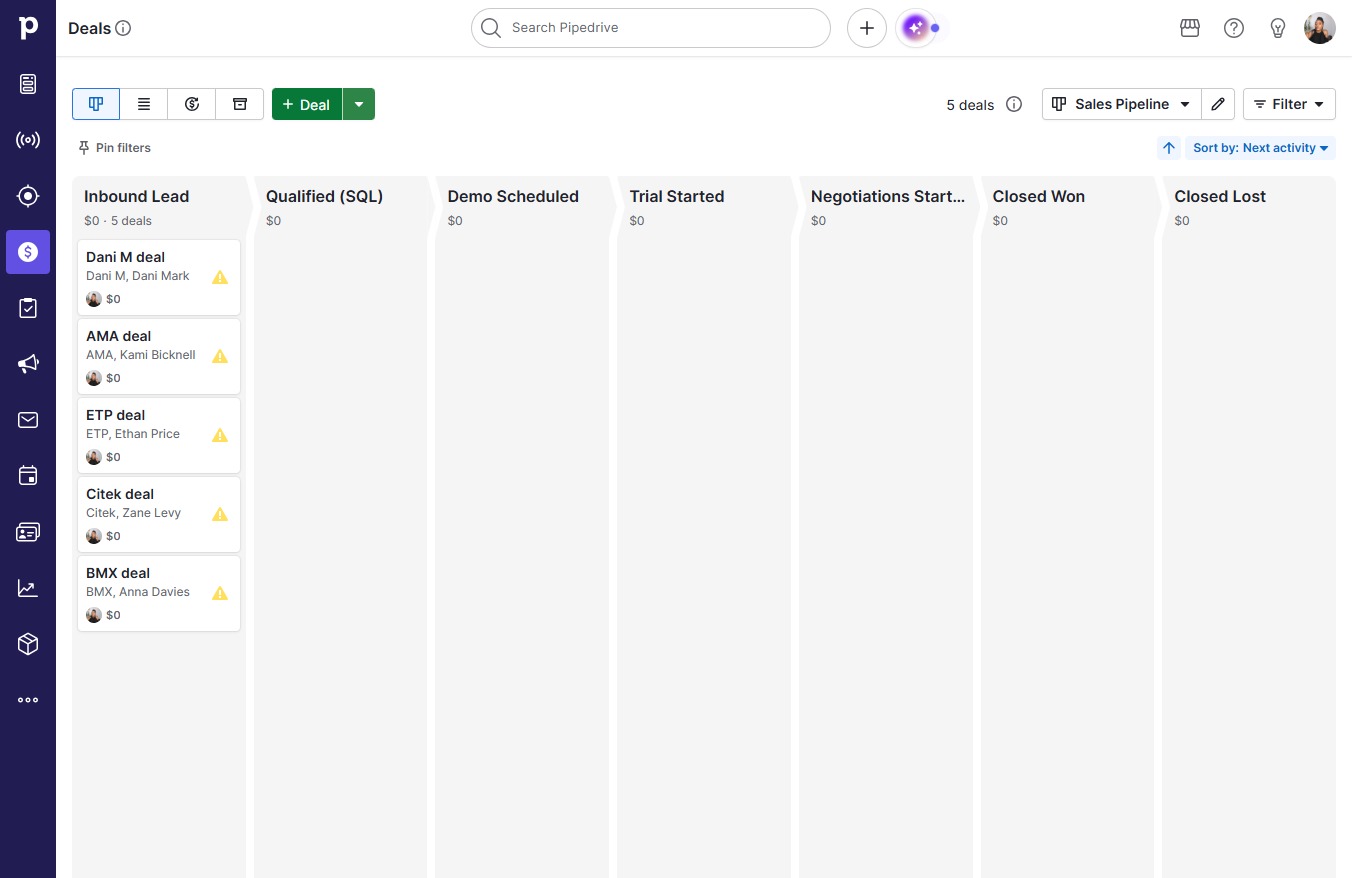
Task: Open the Deals dollar icon in the sidebar
Action: tap(28, 252)
